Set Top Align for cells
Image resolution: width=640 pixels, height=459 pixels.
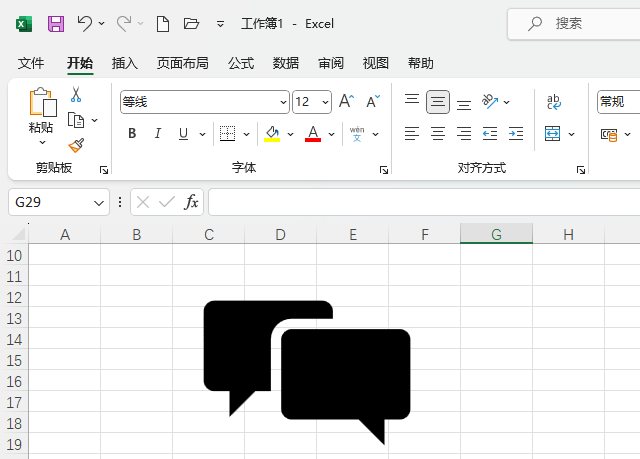coord(412,99)
